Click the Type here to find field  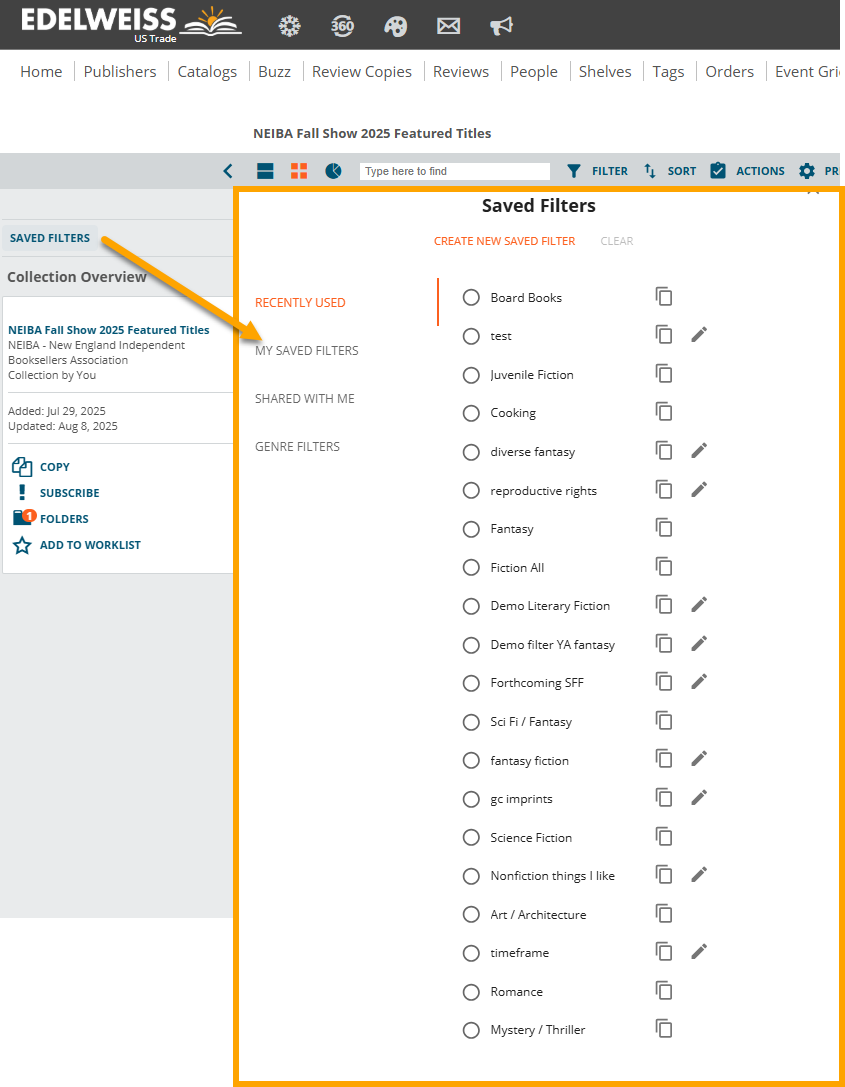[x=455, y=171]
